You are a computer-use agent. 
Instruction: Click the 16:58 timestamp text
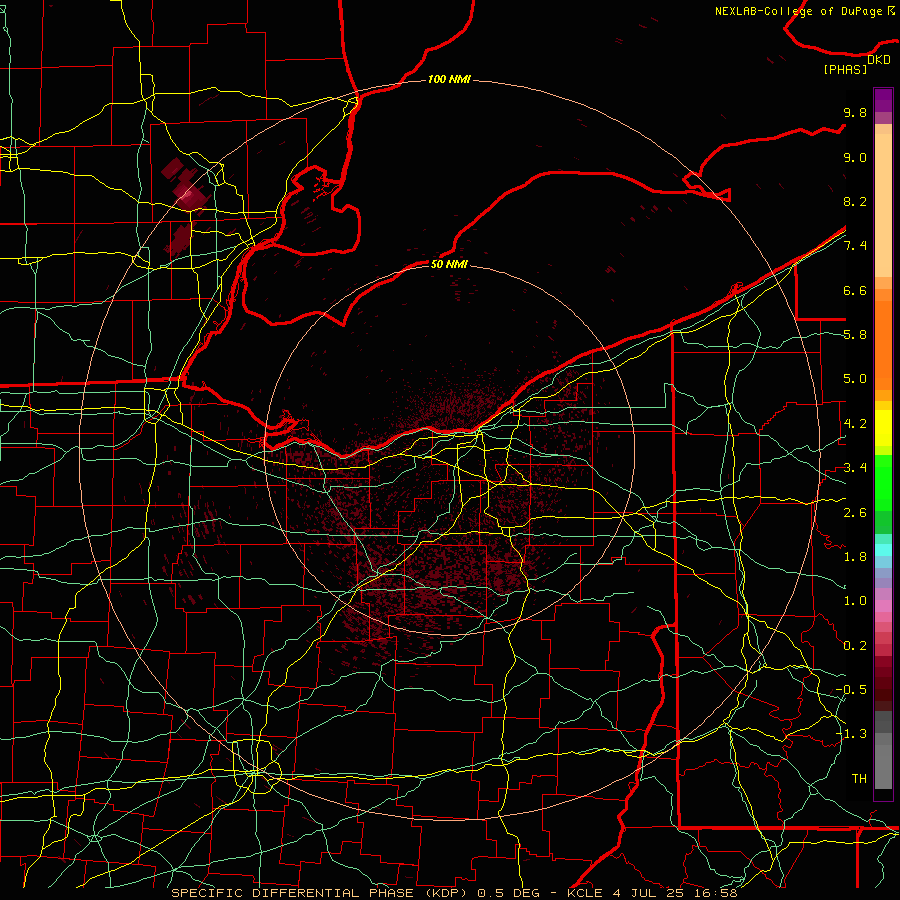click(x=716, y=893)
